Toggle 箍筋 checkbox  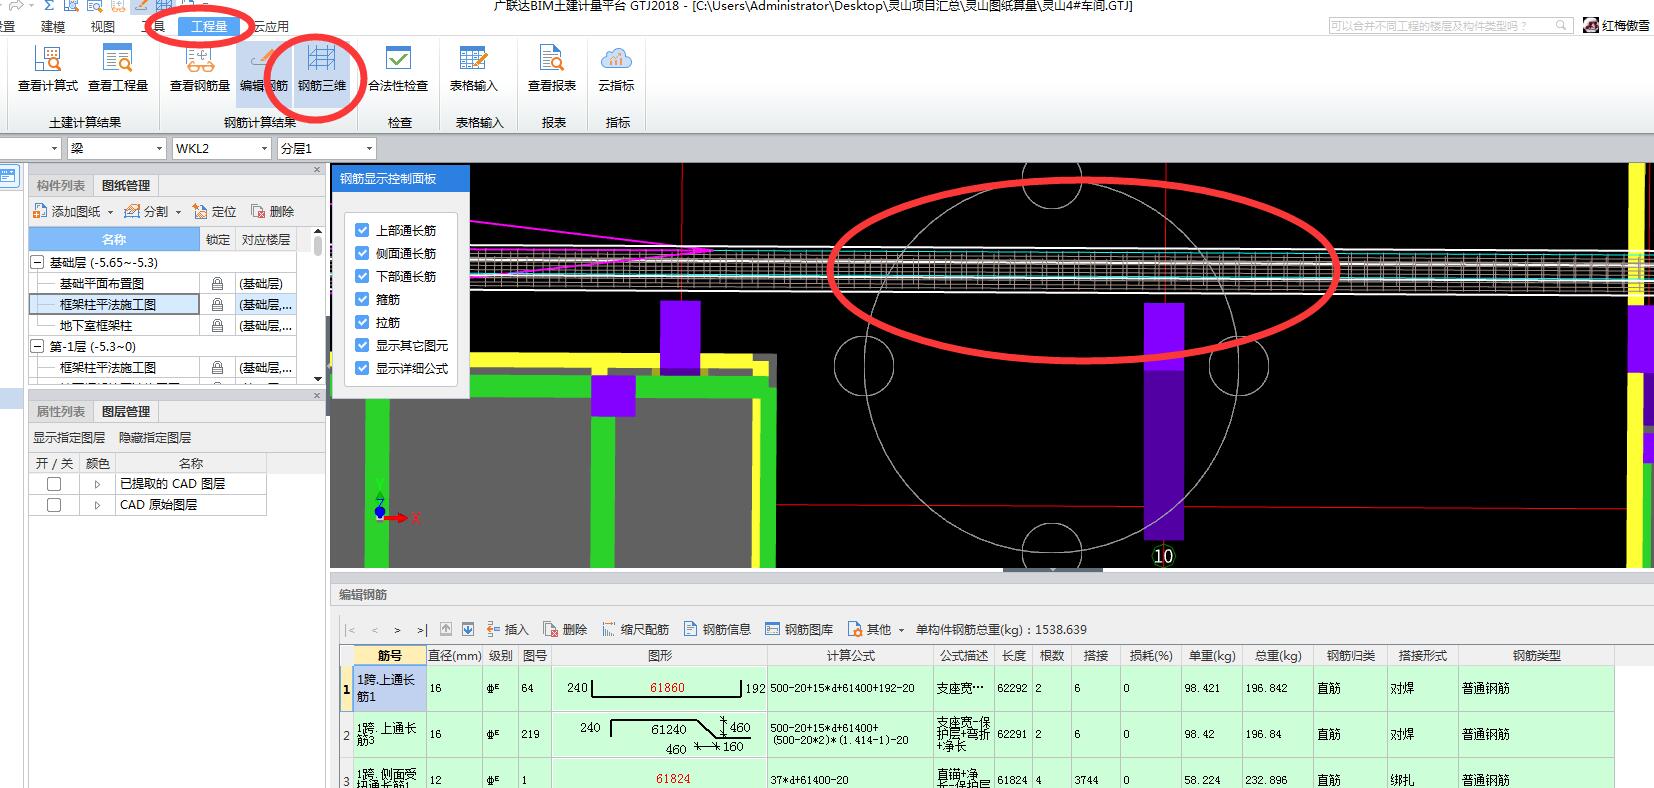[x=362, y=299]
